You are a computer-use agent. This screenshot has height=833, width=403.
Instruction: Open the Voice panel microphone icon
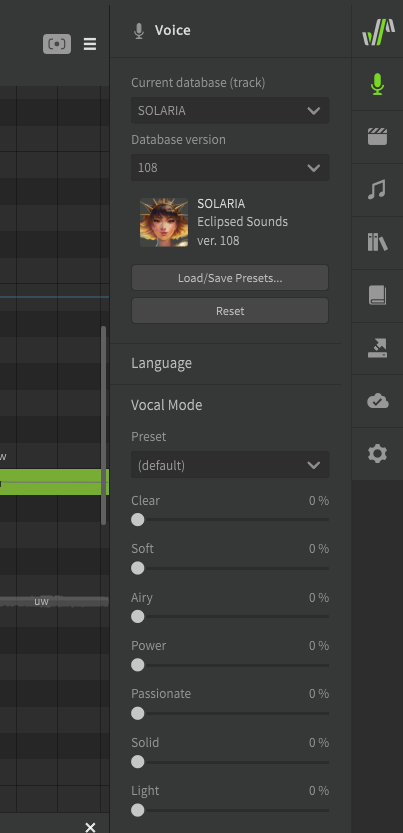click(377, 84)
